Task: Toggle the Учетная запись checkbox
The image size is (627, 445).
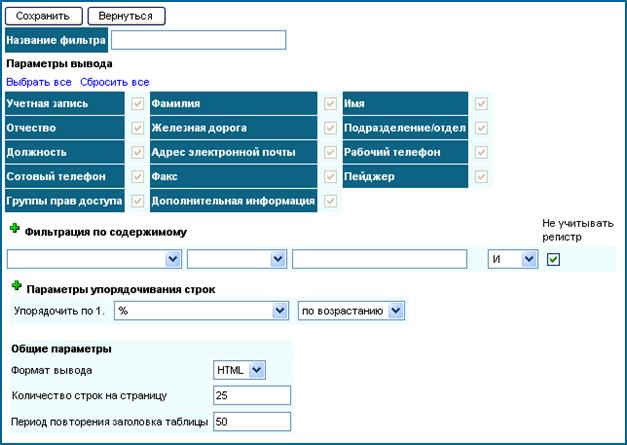Action: (x=138, y=104)
